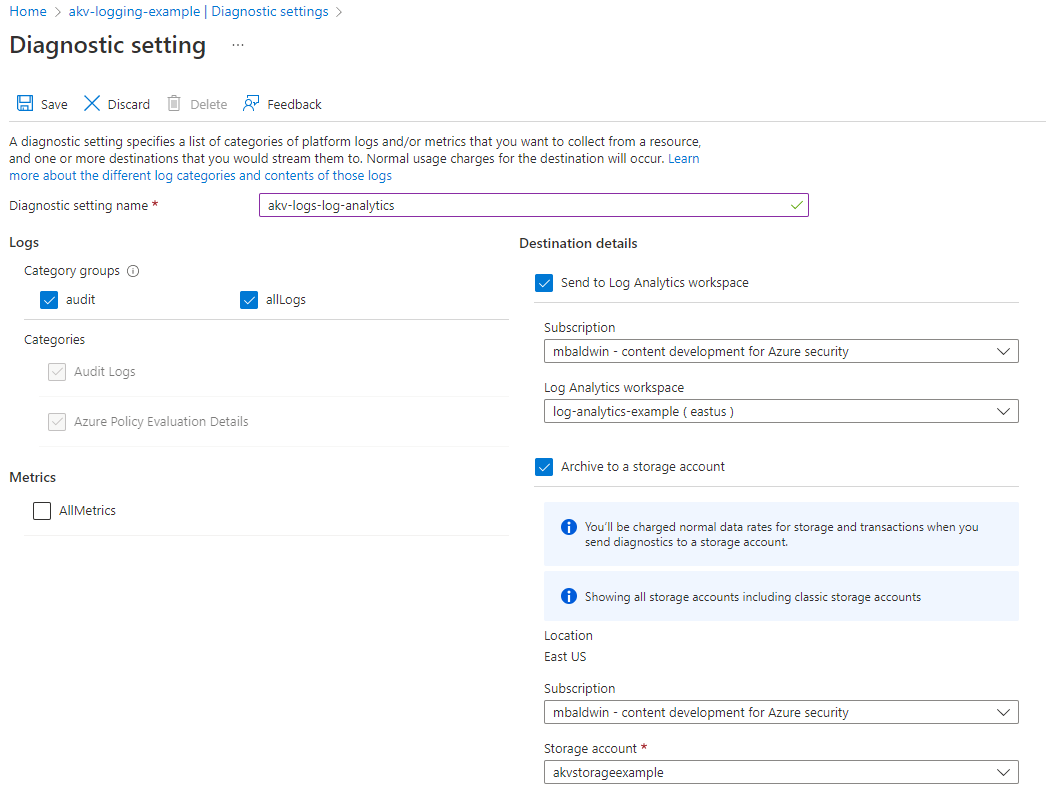Toggle the allLogs checkbox
1046x808 pixels.
click(249, 300)
